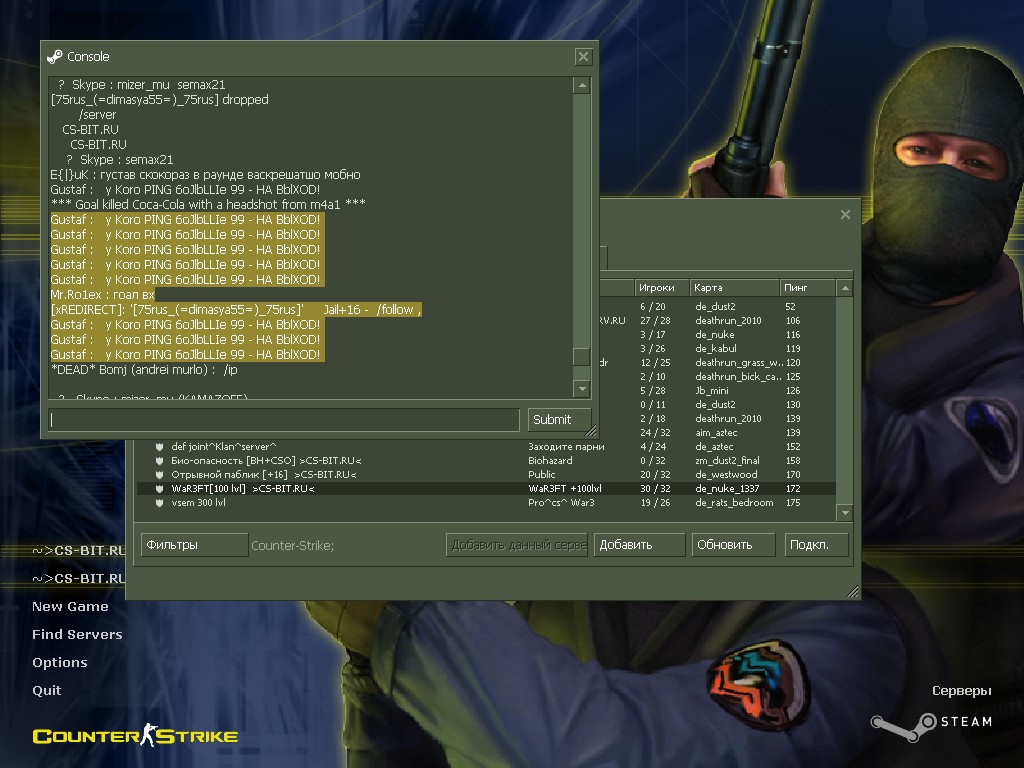Click the de_nuke_1337 map entry
Screen dimensions: 1024x768
click(x=728, y=488)
